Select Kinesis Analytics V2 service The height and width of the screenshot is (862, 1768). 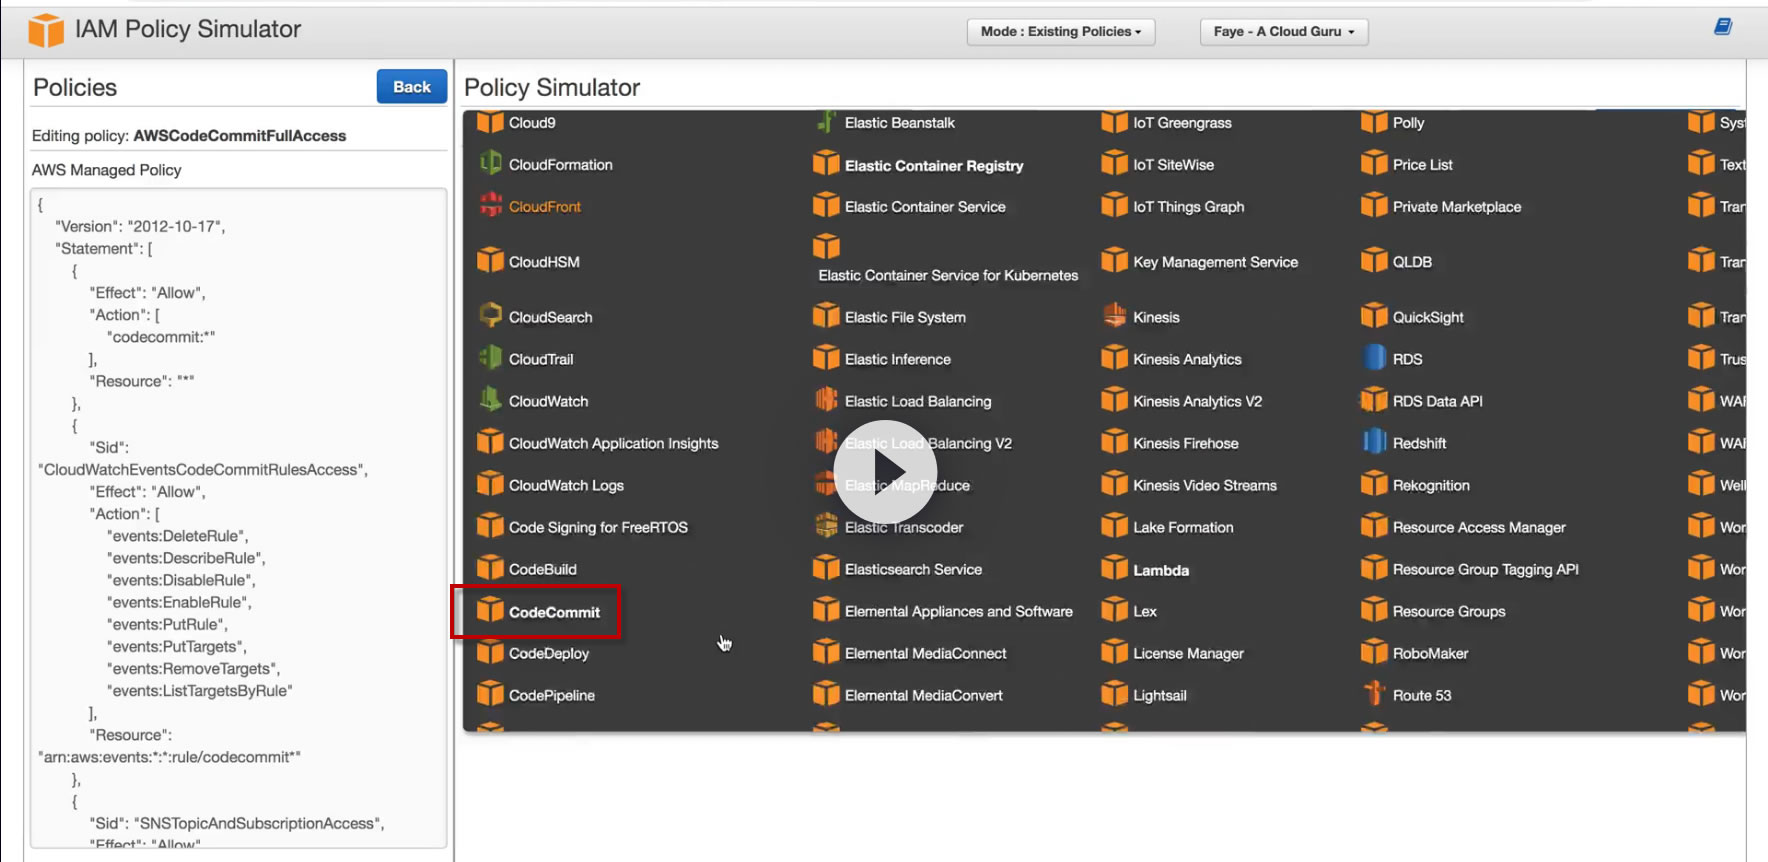point(1197,401)
